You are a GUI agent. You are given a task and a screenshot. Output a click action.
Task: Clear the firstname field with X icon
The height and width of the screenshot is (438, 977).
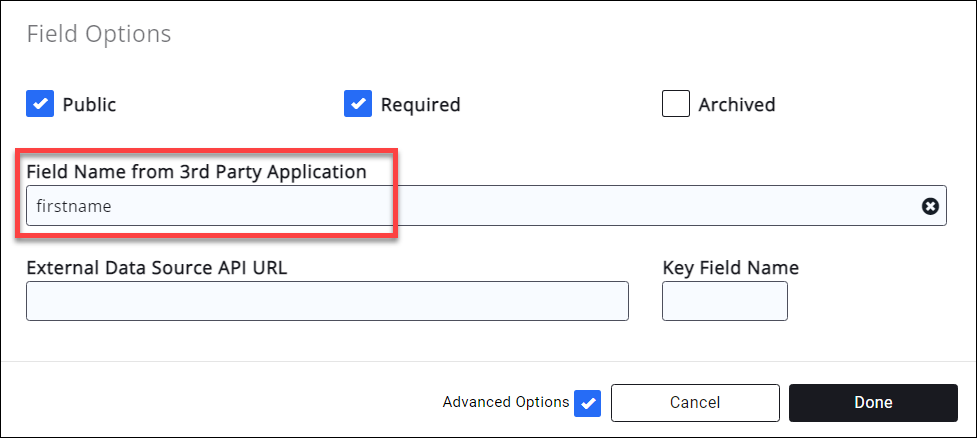click(930, 206)
